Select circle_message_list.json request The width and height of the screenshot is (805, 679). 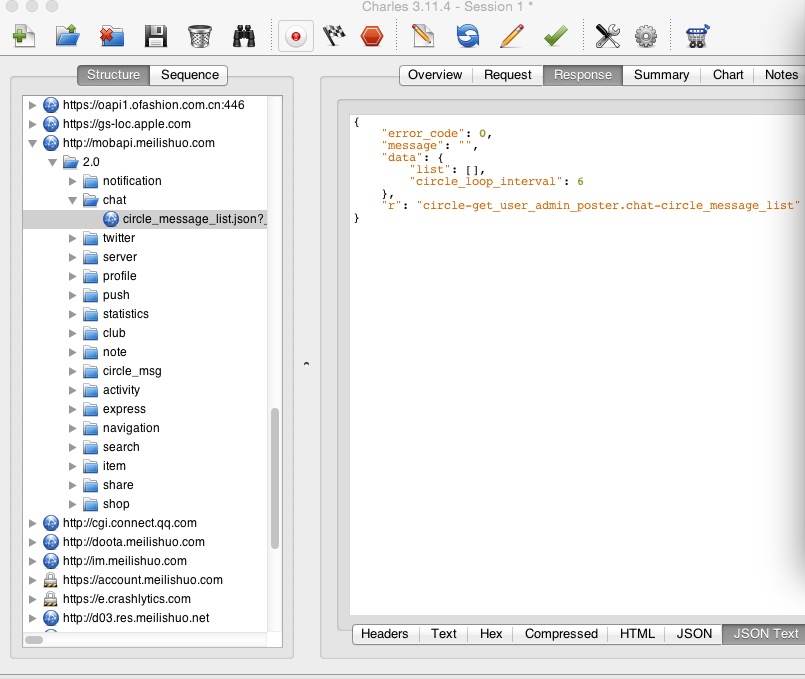click(145, 219)
